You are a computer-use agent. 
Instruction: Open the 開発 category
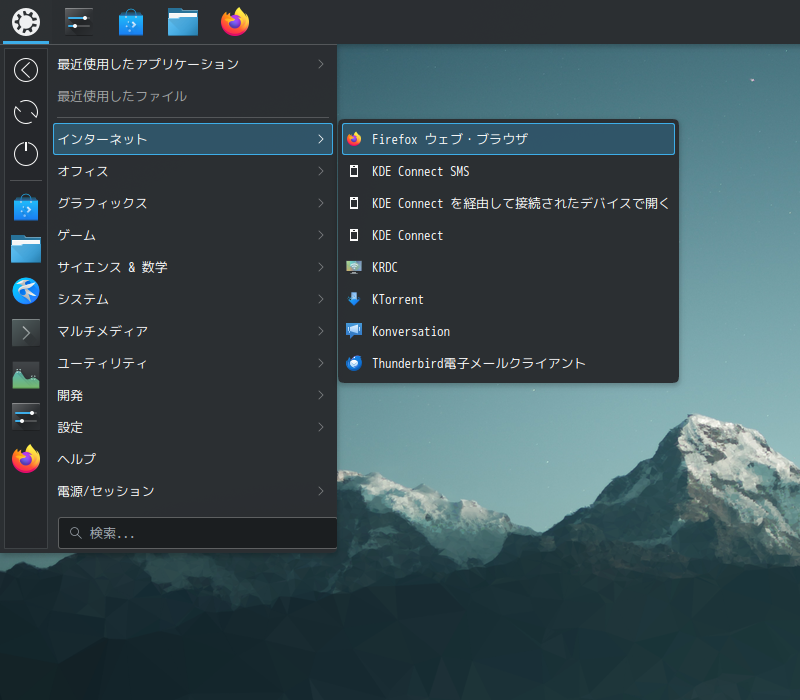[193, 395]
